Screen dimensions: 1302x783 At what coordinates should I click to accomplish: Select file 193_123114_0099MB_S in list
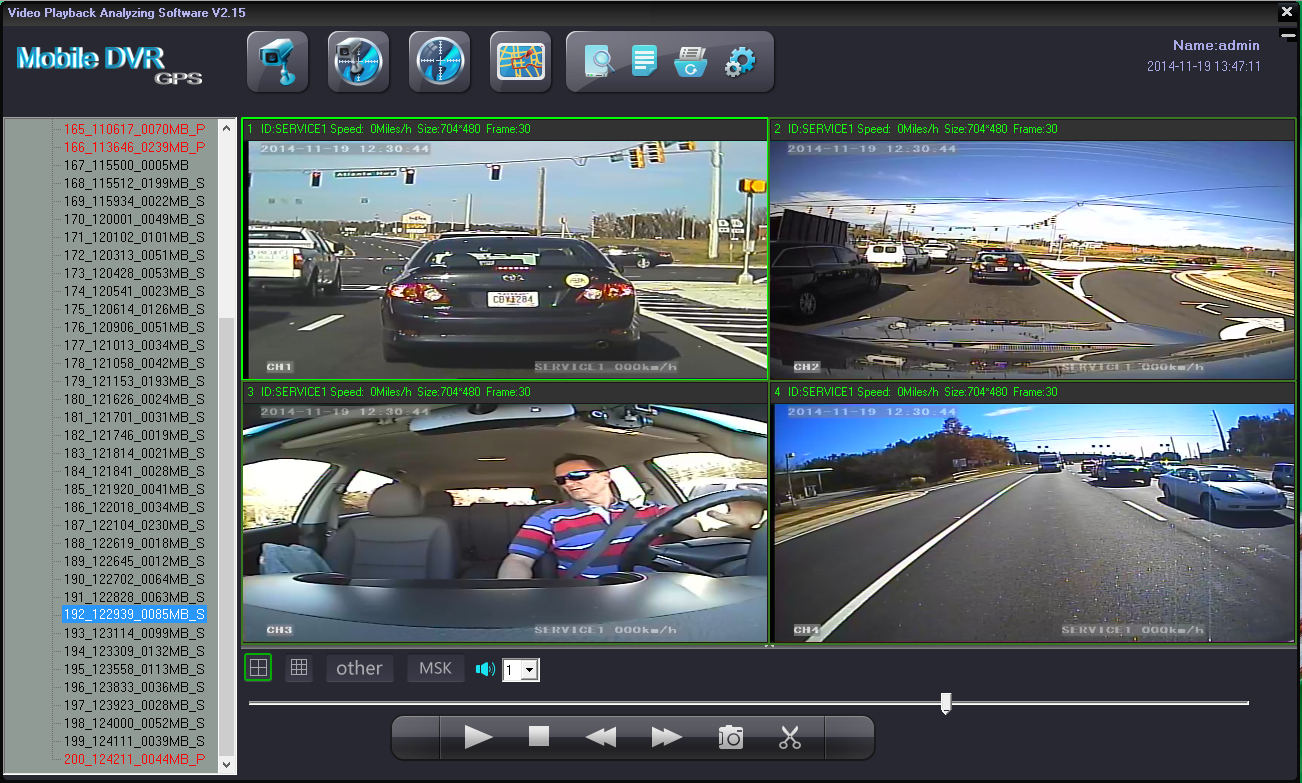(x=134, y=633)
